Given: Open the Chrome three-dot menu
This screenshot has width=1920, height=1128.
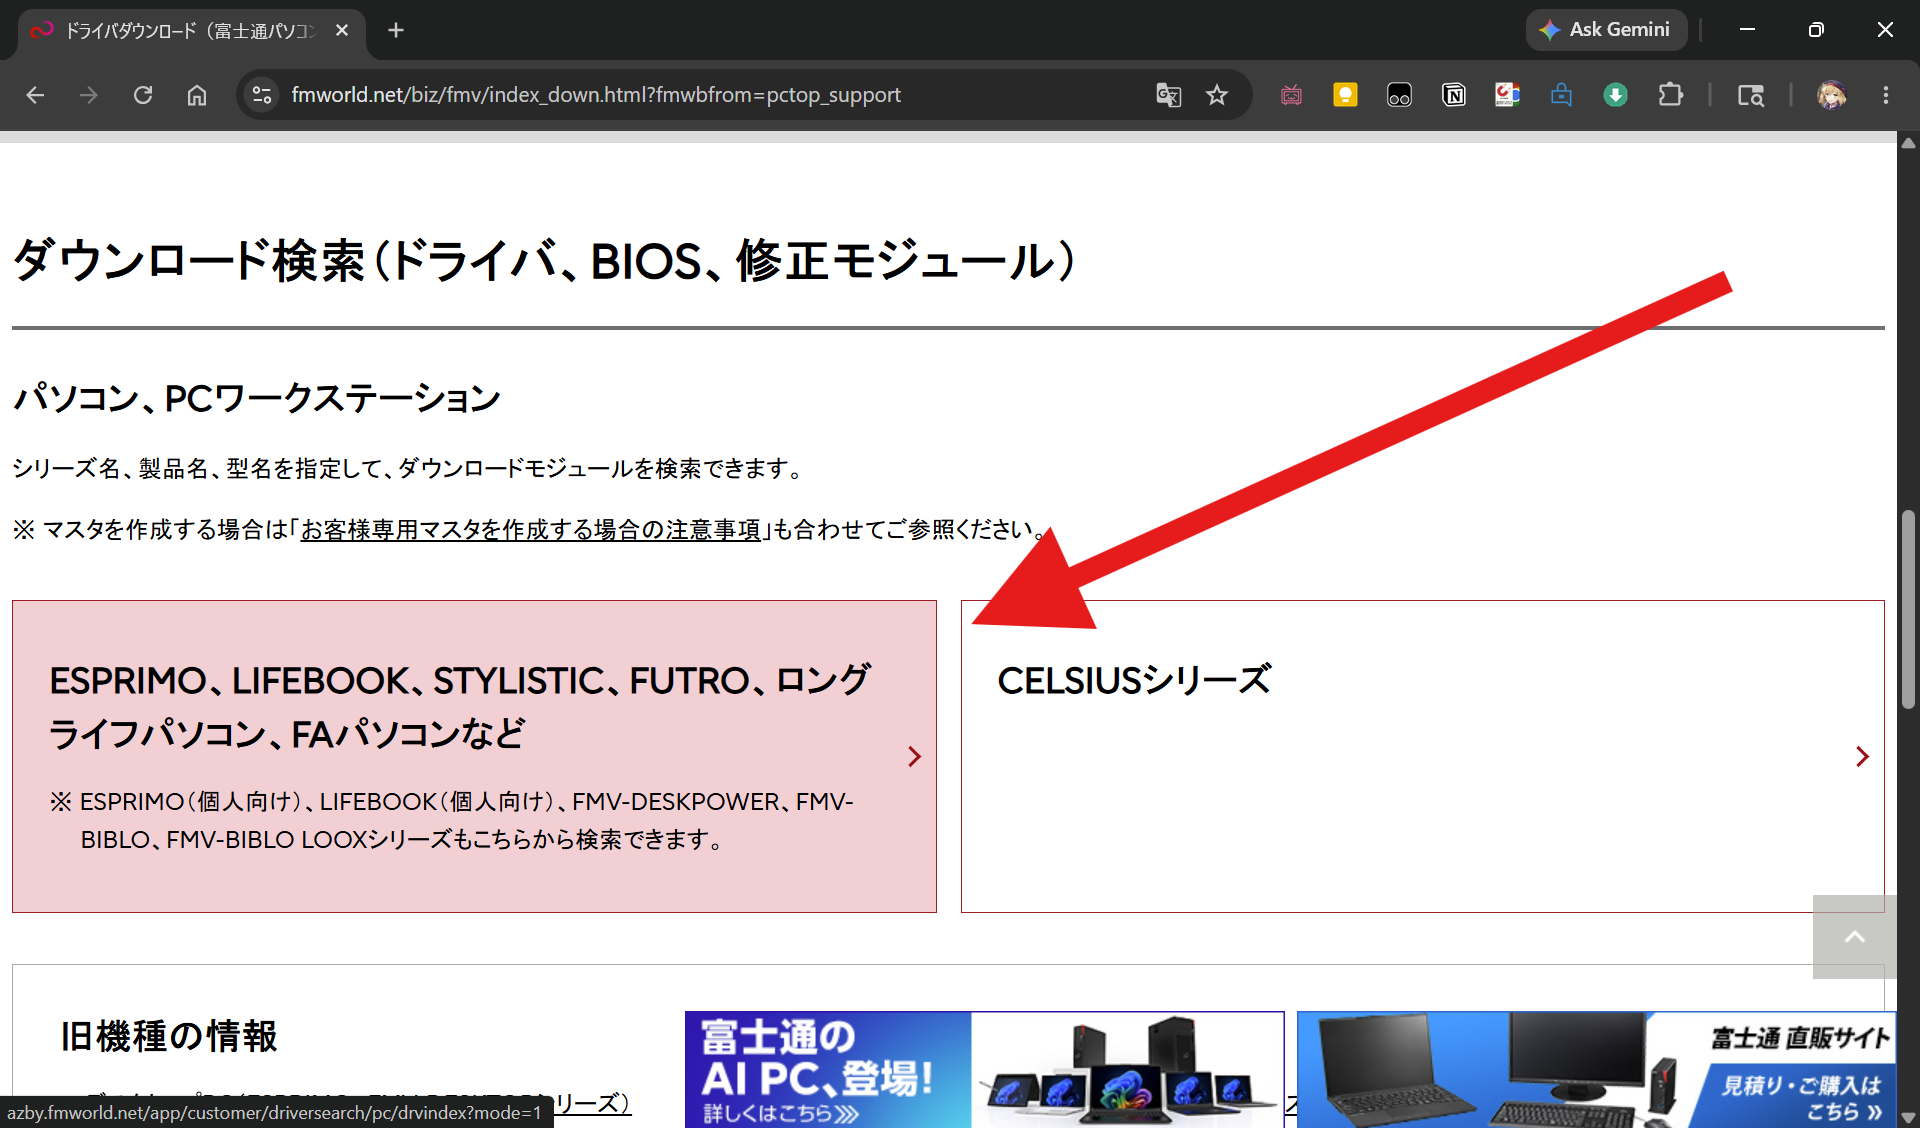Looking at the screenshot, I should [1886, 95].
